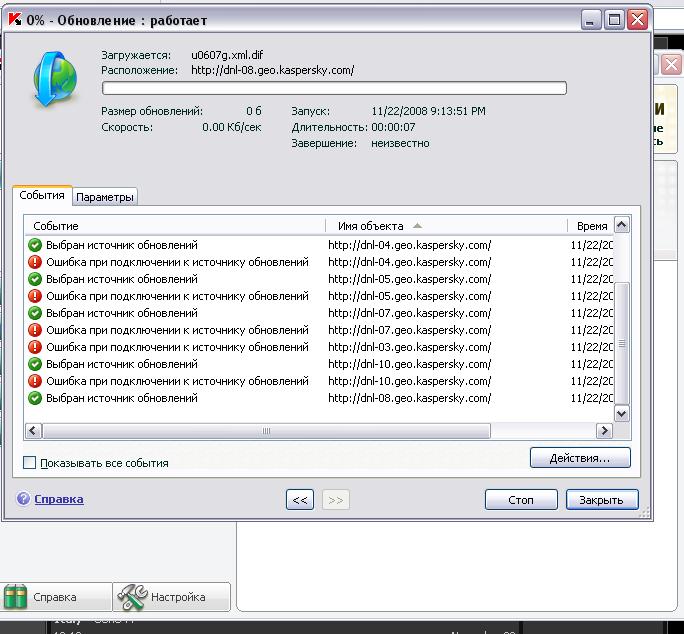Open the Справка help link
This screenshot has width=684, height=634.
coord(59,499)
